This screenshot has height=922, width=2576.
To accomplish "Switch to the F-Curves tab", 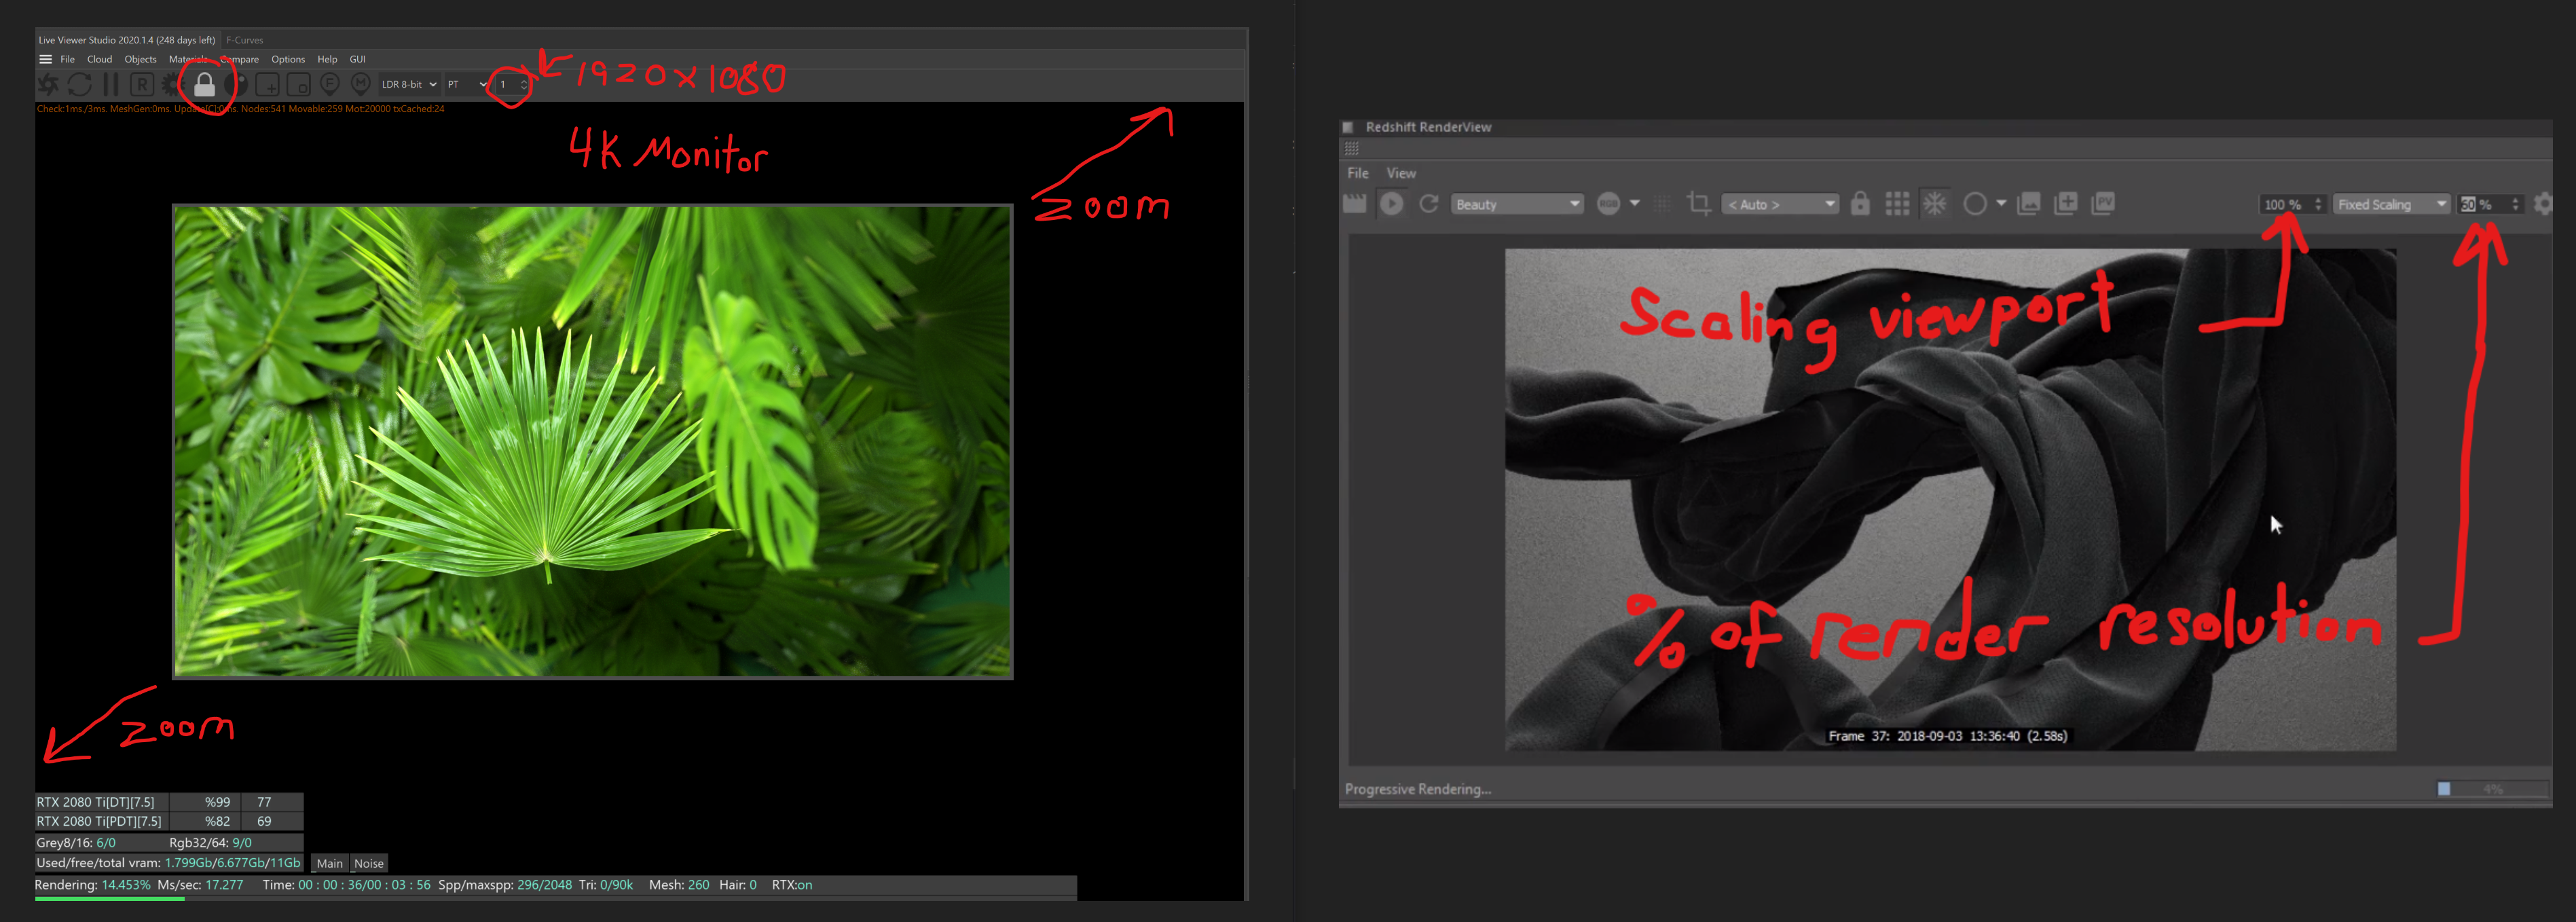I will [x=244, y=40].
